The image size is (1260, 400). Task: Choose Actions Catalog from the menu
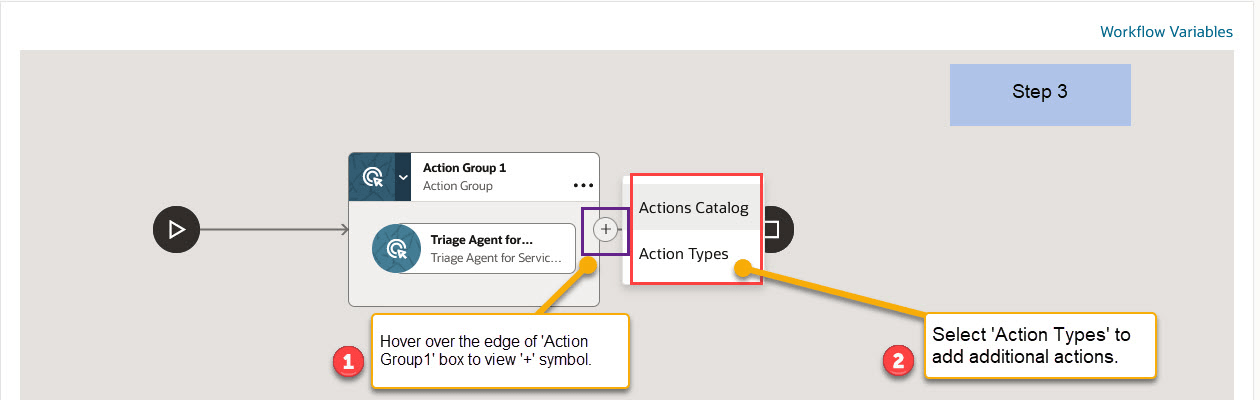click(x=693, y=208)
